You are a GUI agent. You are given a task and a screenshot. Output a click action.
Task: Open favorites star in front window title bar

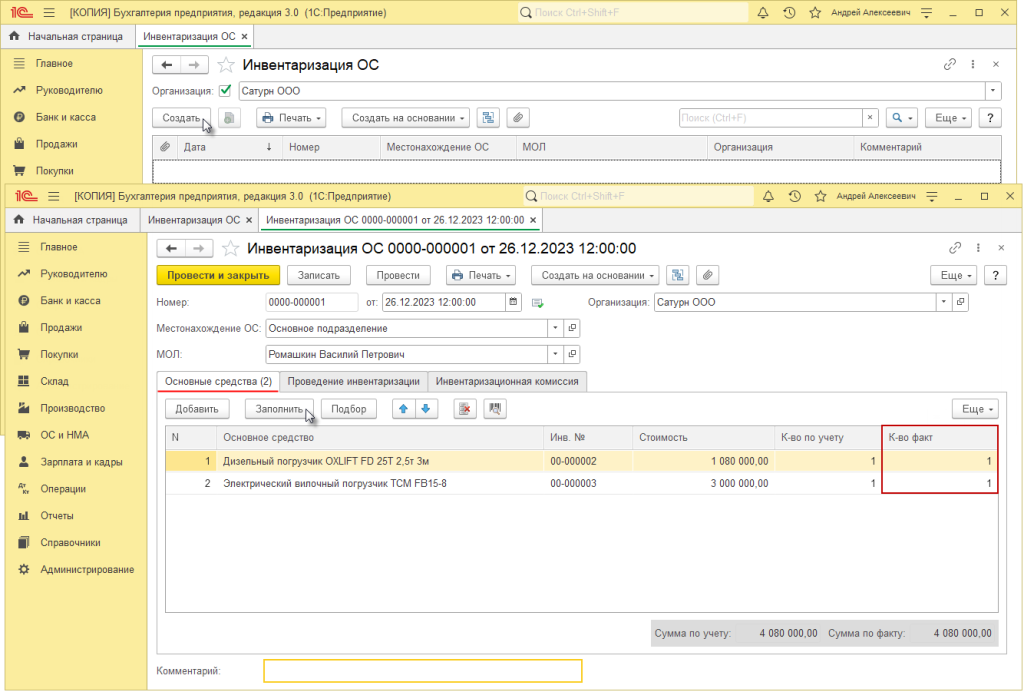point(820,197)
